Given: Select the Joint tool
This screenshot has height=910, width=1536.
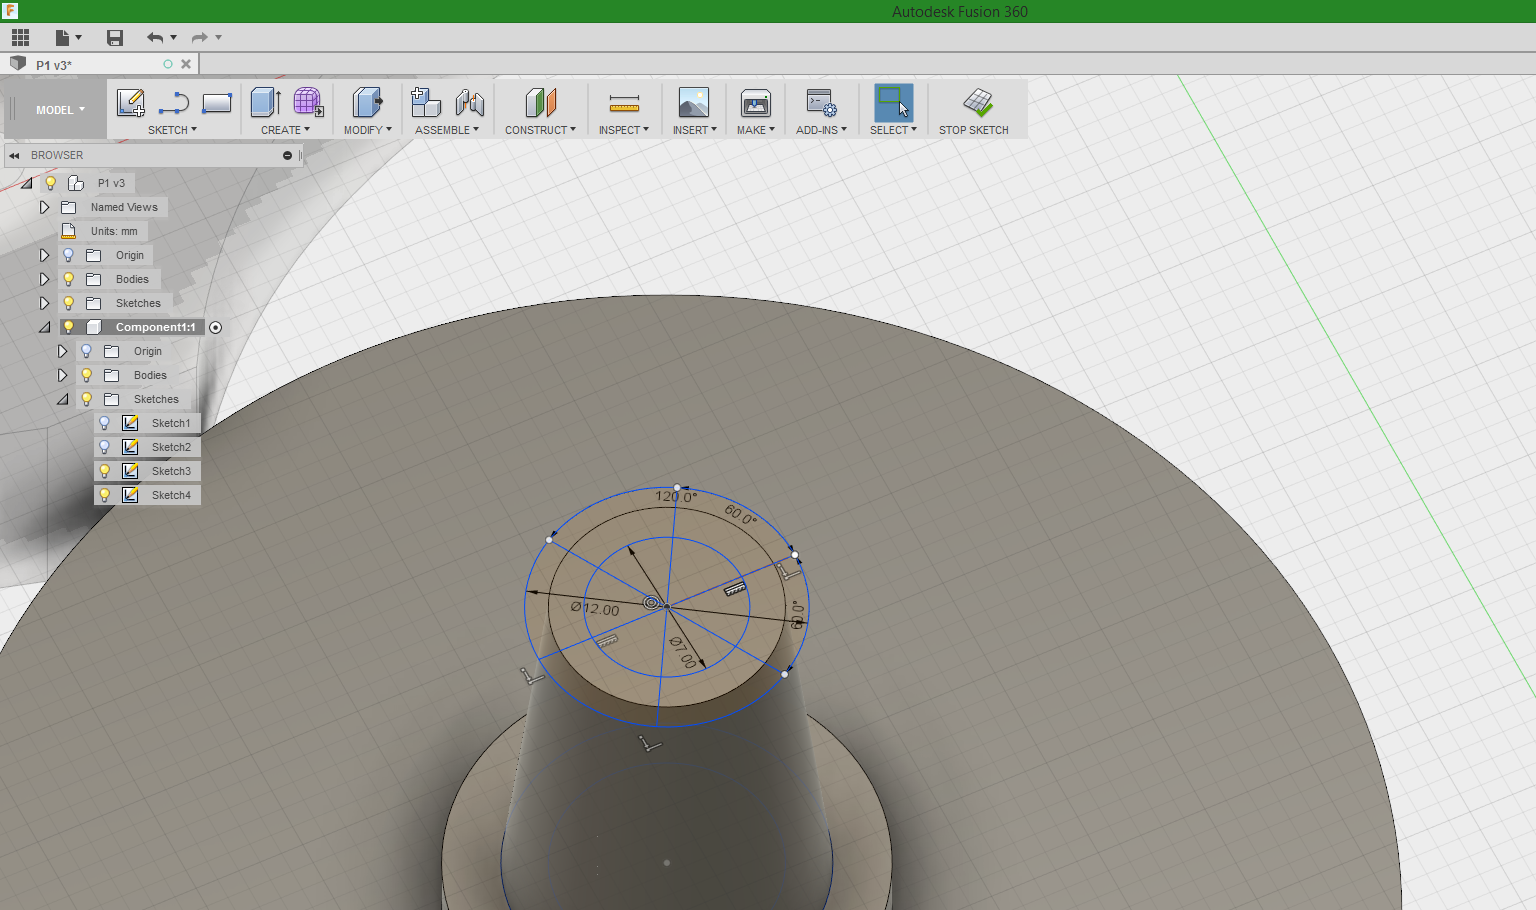Looking at the screenshot, I should (x=469, y=102).
